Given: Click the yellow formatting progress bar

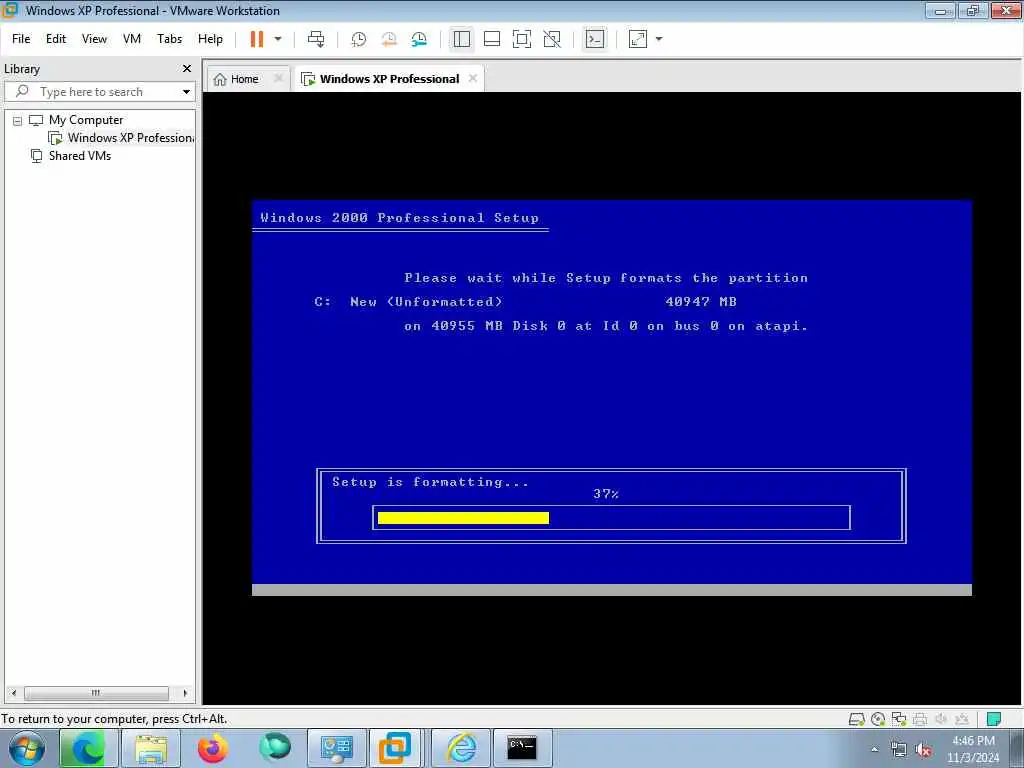Looking at the screenshot, I should click(463, 518).
